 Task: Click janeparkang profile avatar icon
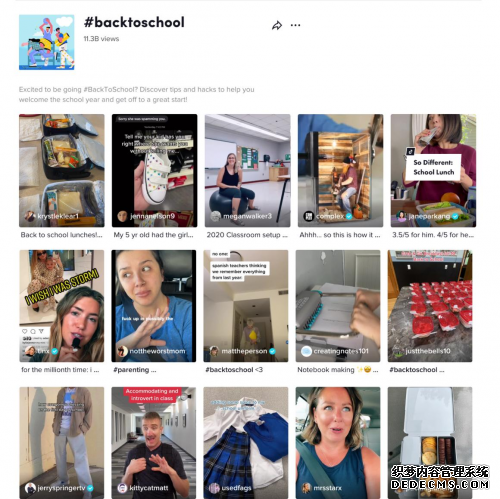401,216
